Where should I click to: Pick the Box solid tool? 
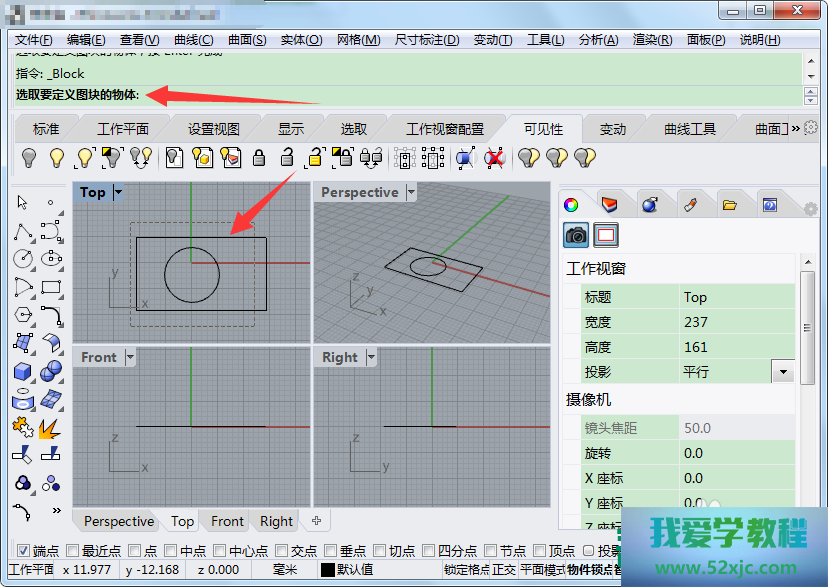pyautogui.click(x=22, y=371)
